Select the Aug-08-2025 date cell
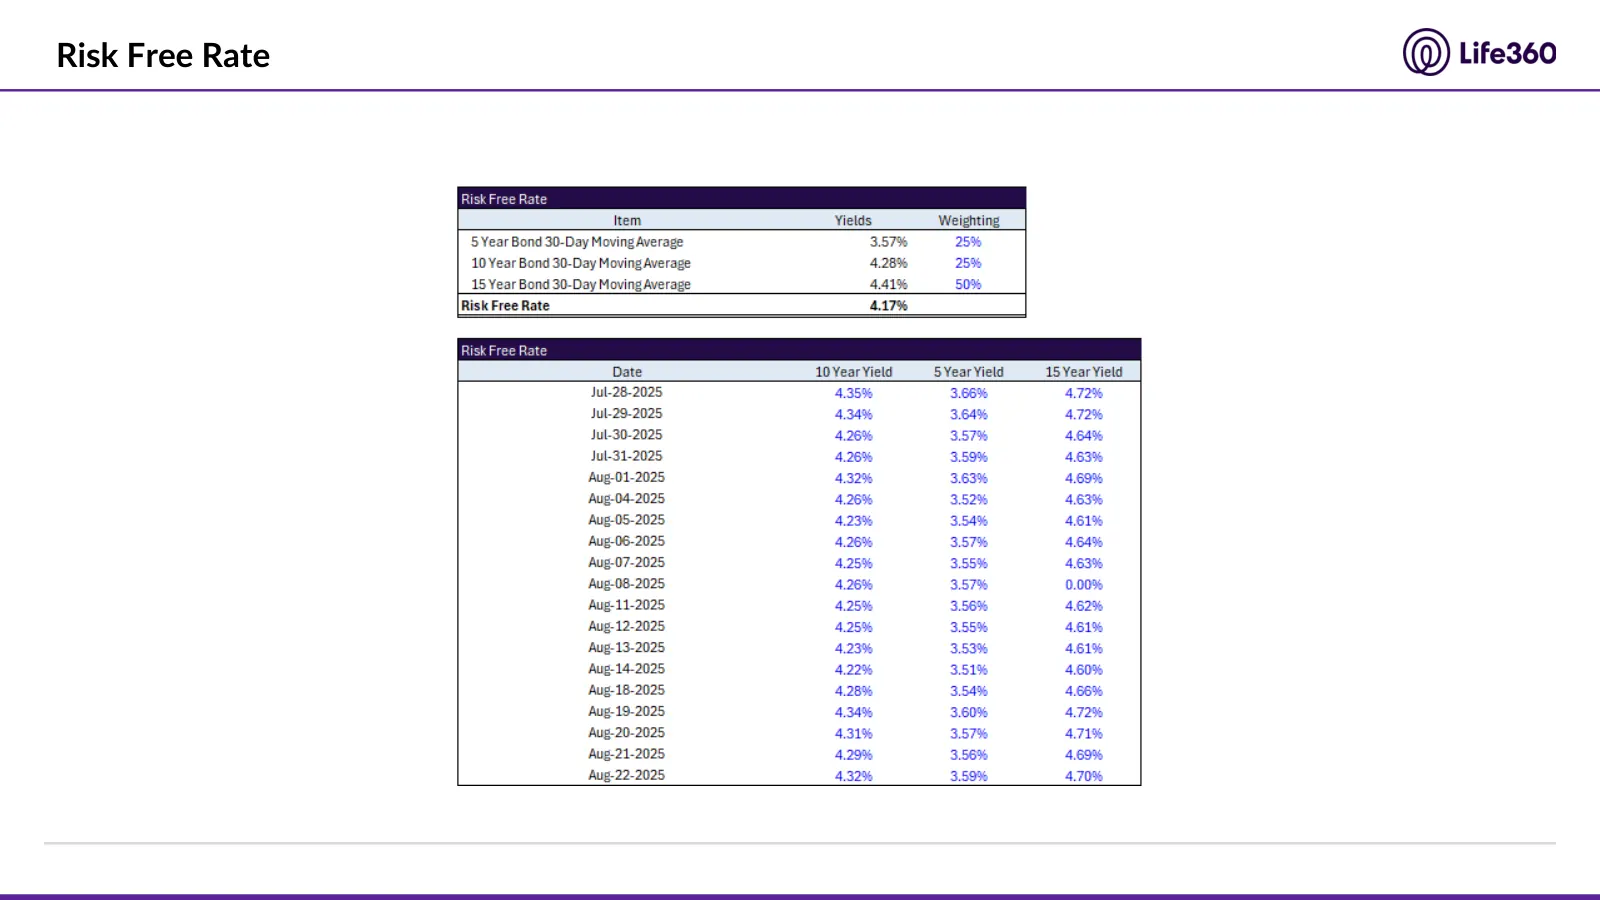Viewport: 1600px width, 900px height. pyautogui.click(x=626, y=584)
